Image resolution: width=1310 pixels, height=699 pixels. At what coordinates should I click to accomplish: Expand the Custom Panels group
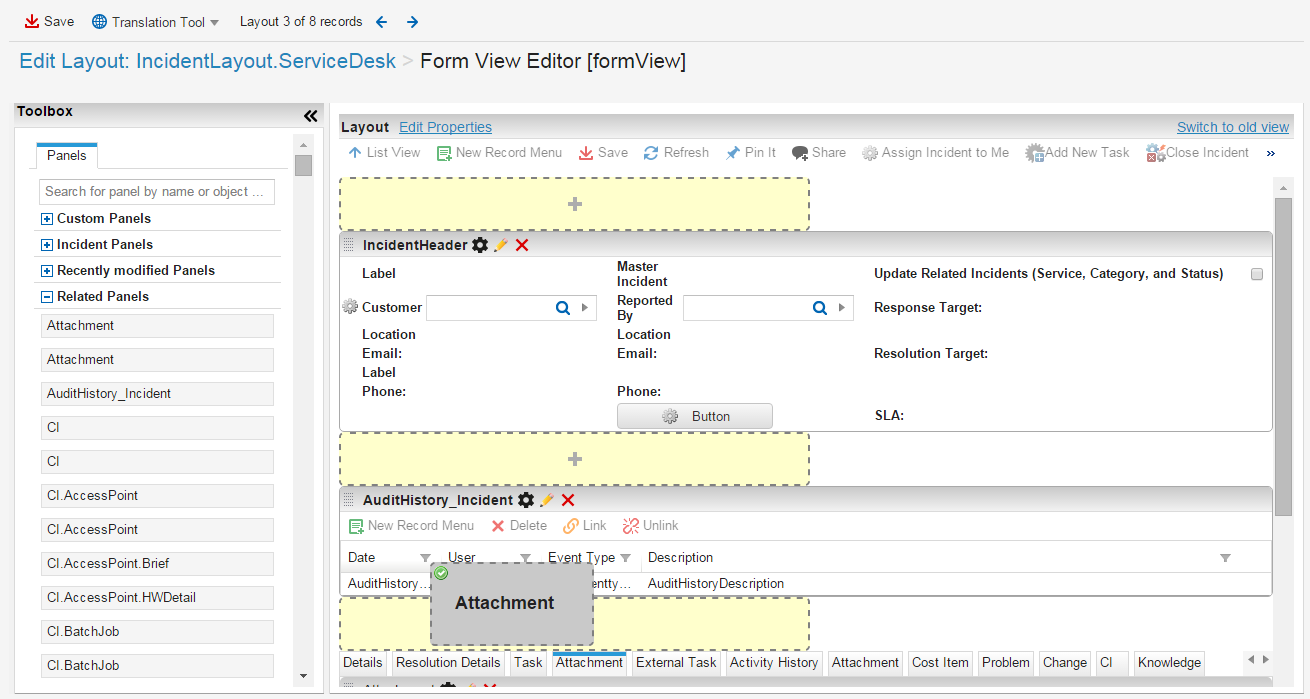tap(47, 219)
